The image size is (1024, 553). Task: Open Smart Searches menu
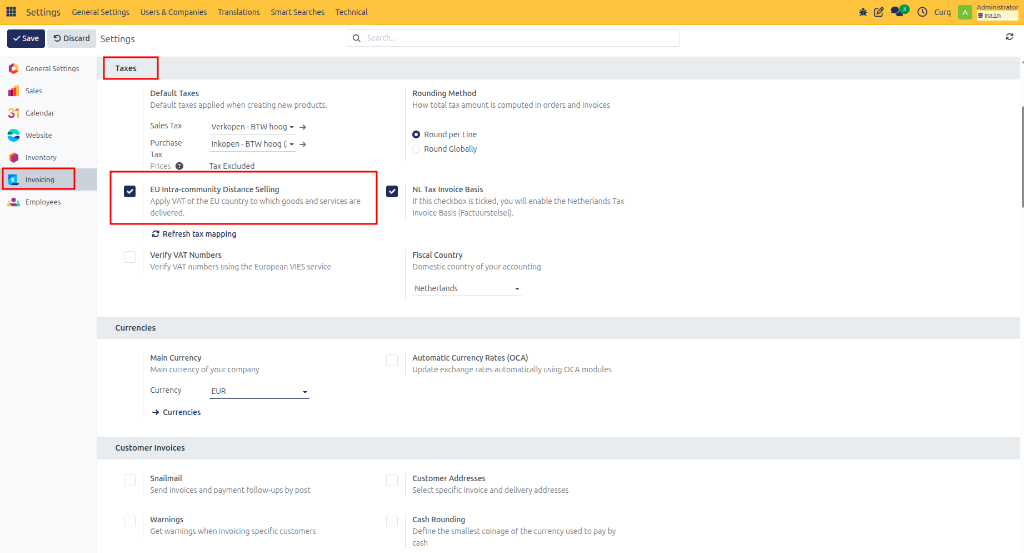tap(297, 12)
